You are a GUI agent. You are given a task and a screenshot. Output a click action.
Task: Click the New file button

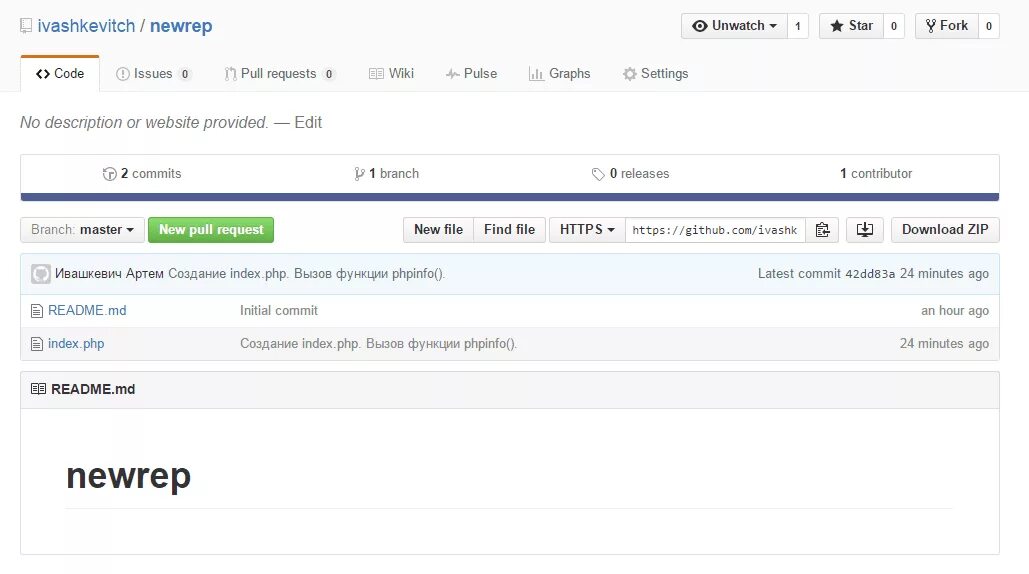[x=438, y=230]
